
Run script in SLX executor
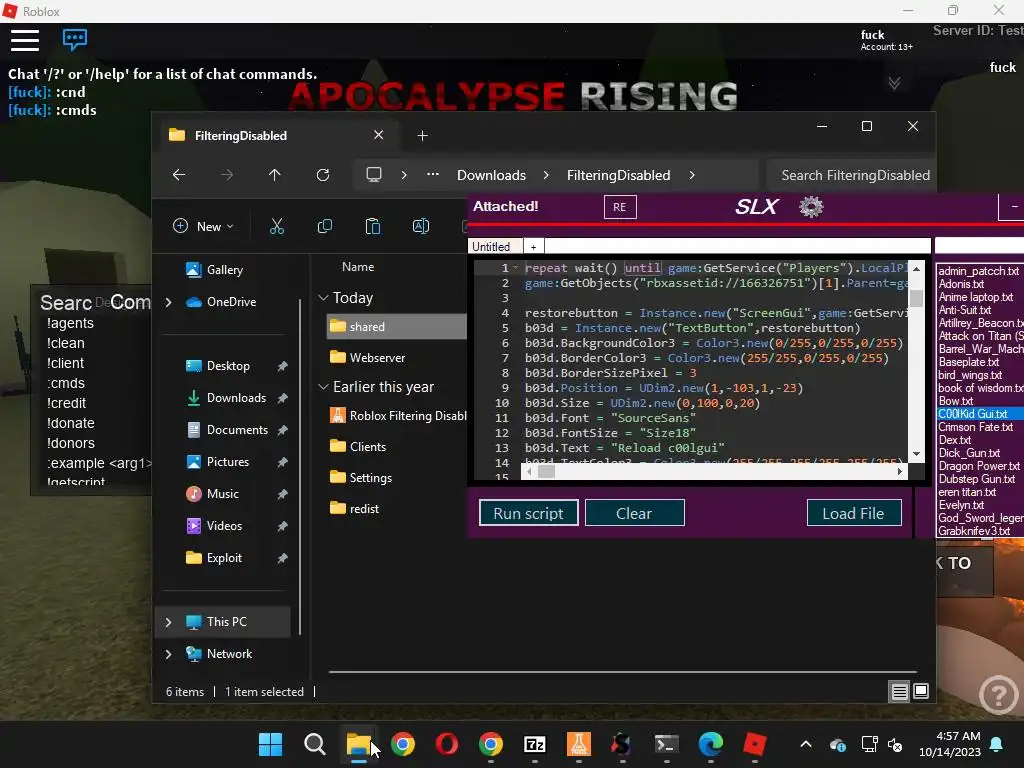(528, 513)
